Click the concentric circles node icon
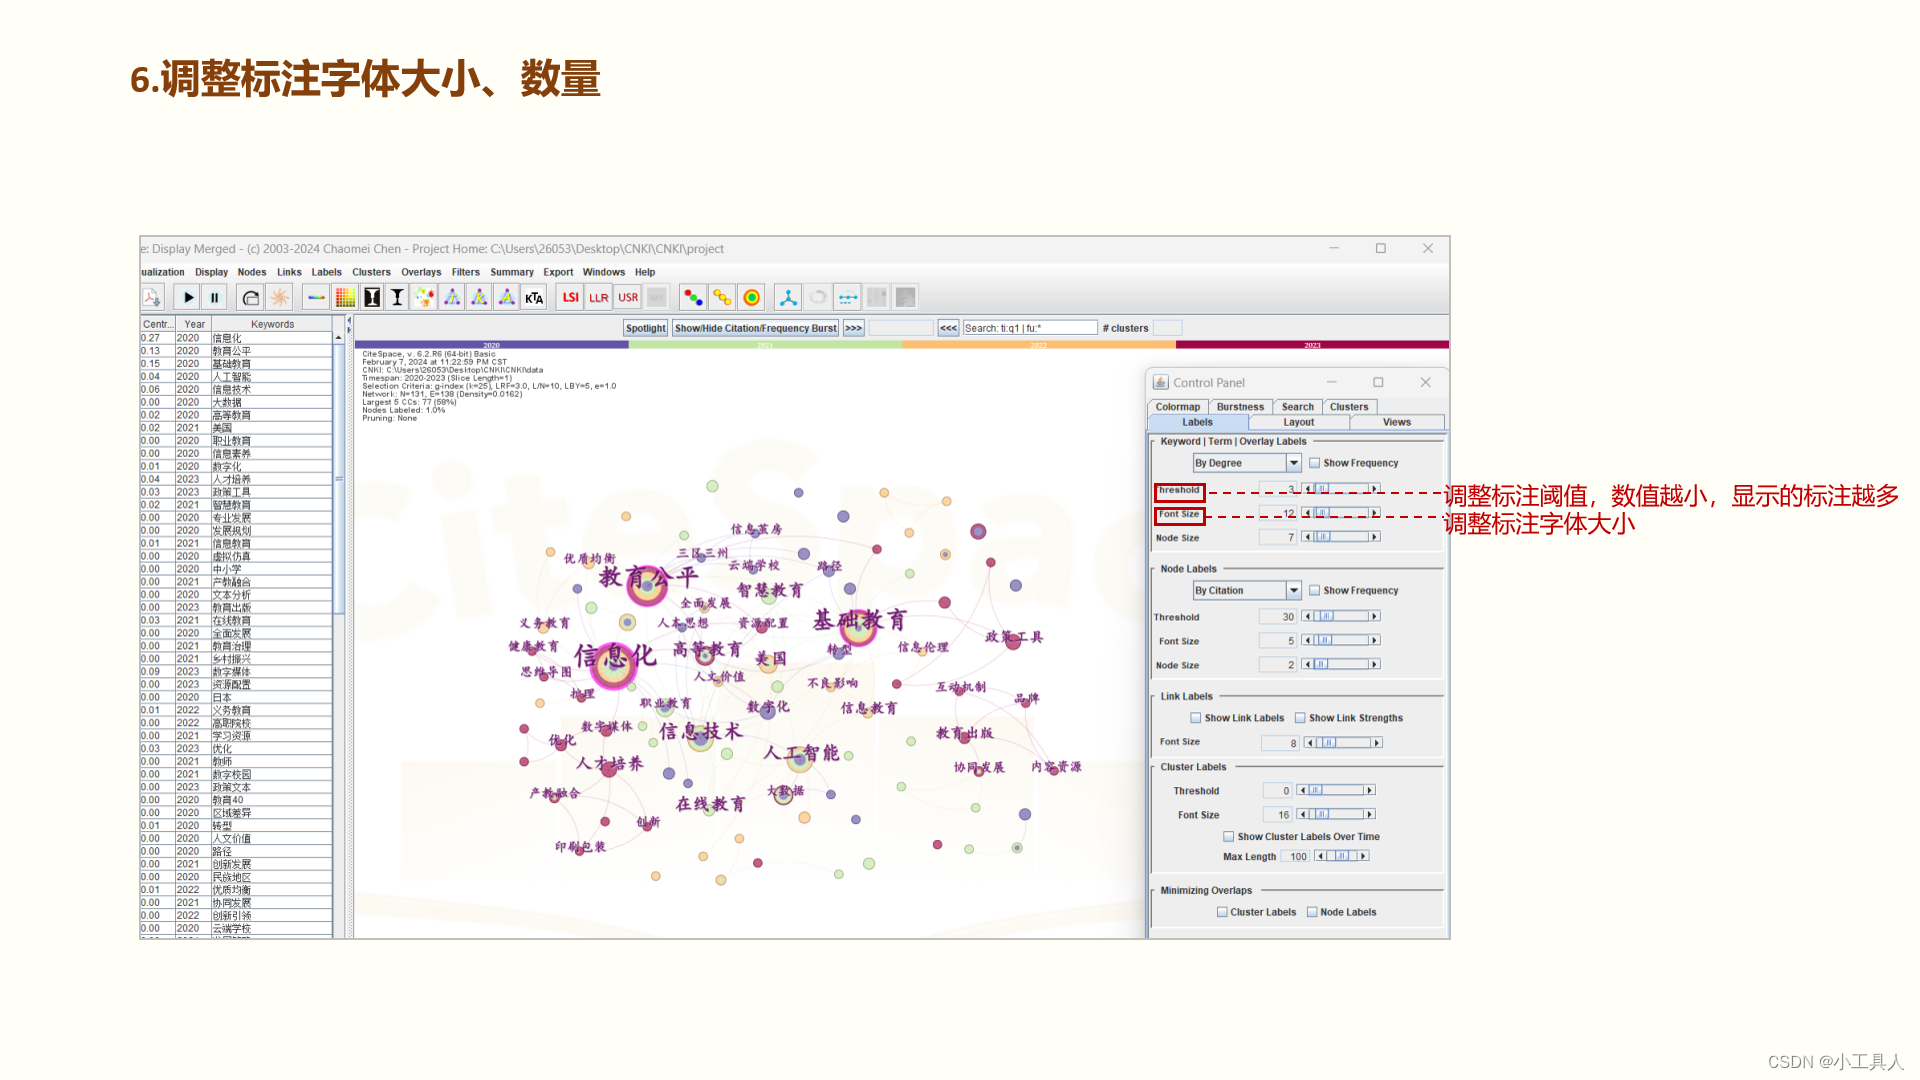1920x1080 pixels. pyautogui.click(x=751, y=297)
